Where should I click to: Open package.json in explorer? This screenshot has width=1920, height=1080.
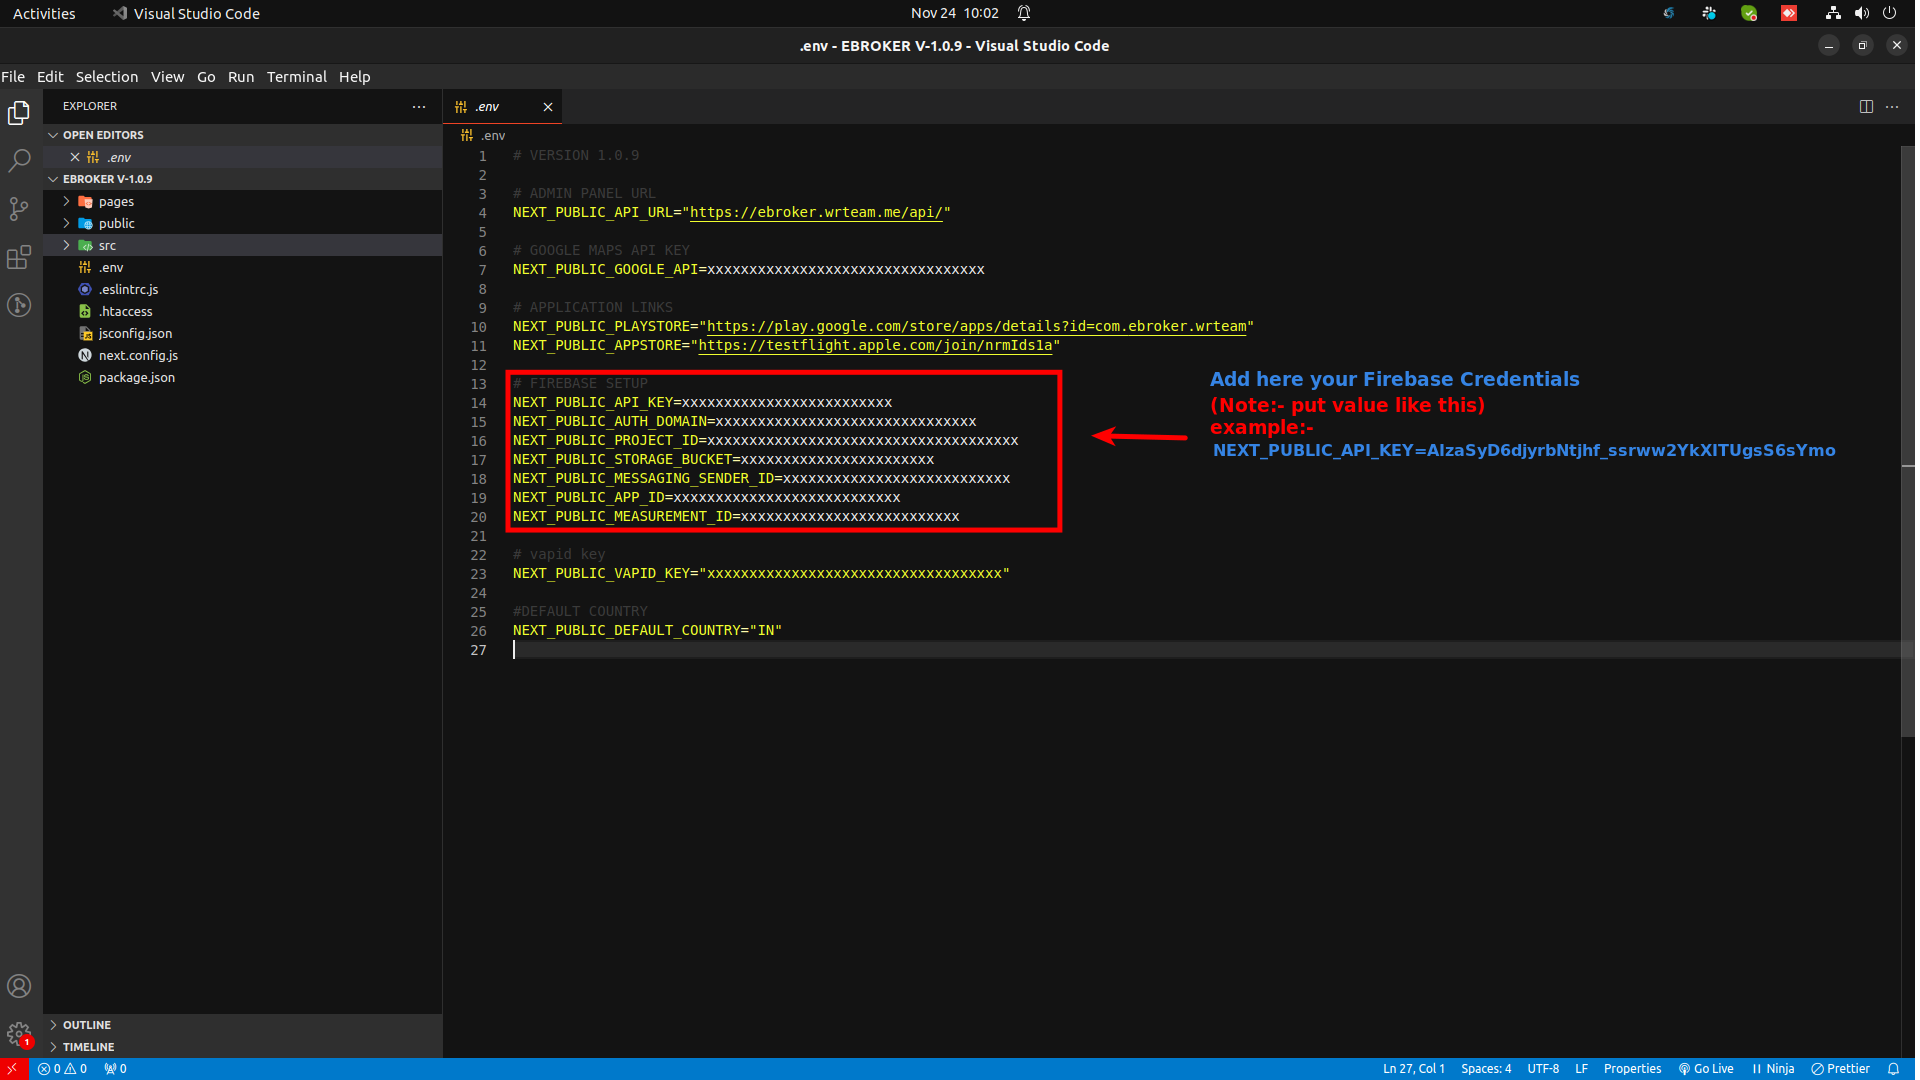[243, 377]
